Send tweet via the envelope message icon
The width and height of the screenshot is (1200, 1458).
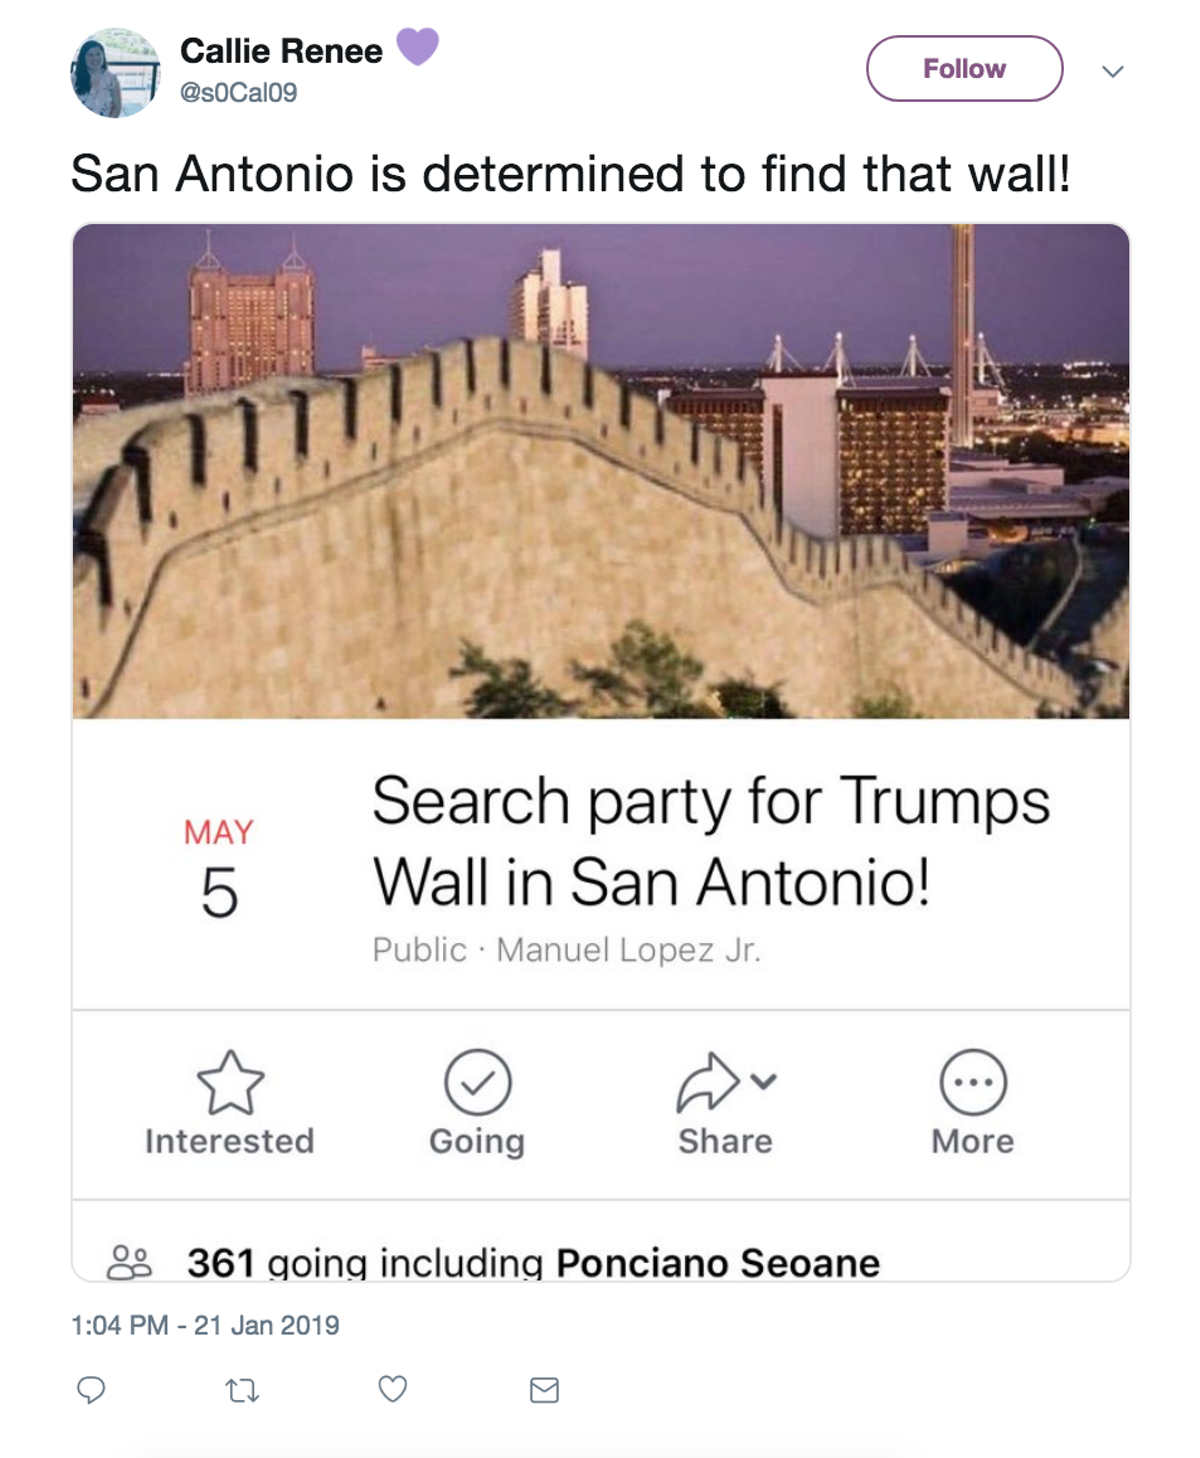click(544, 1390)
